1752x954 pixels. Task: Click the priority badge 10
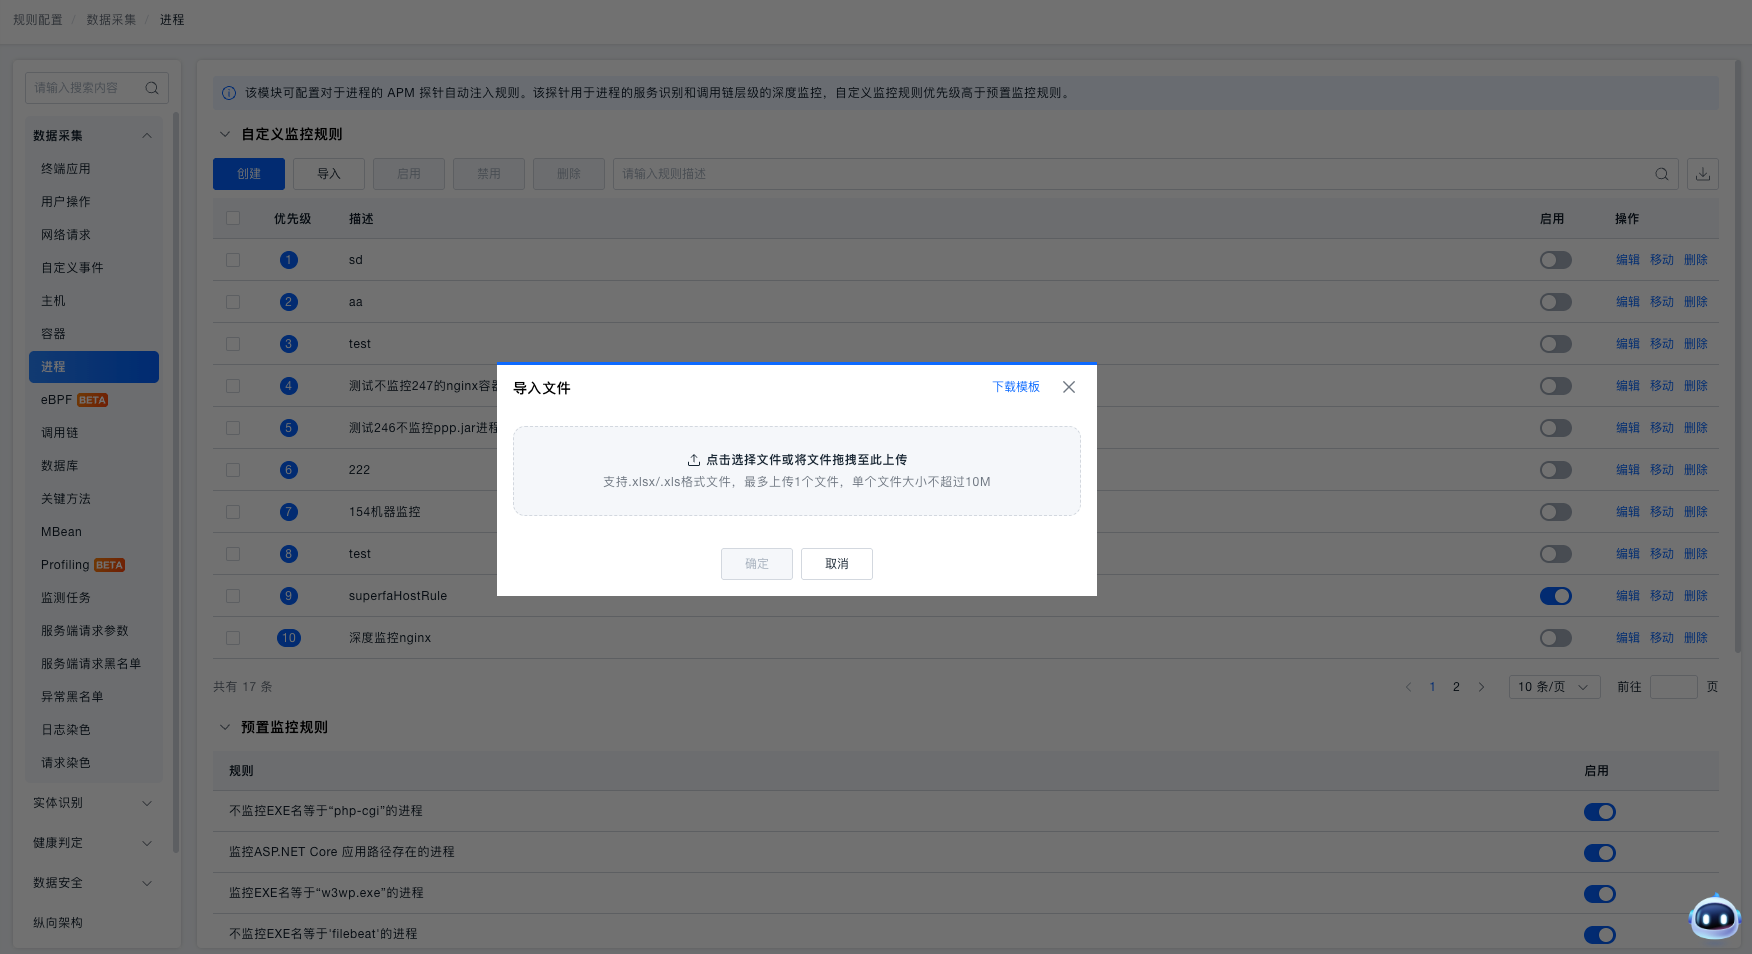point(289,638)
